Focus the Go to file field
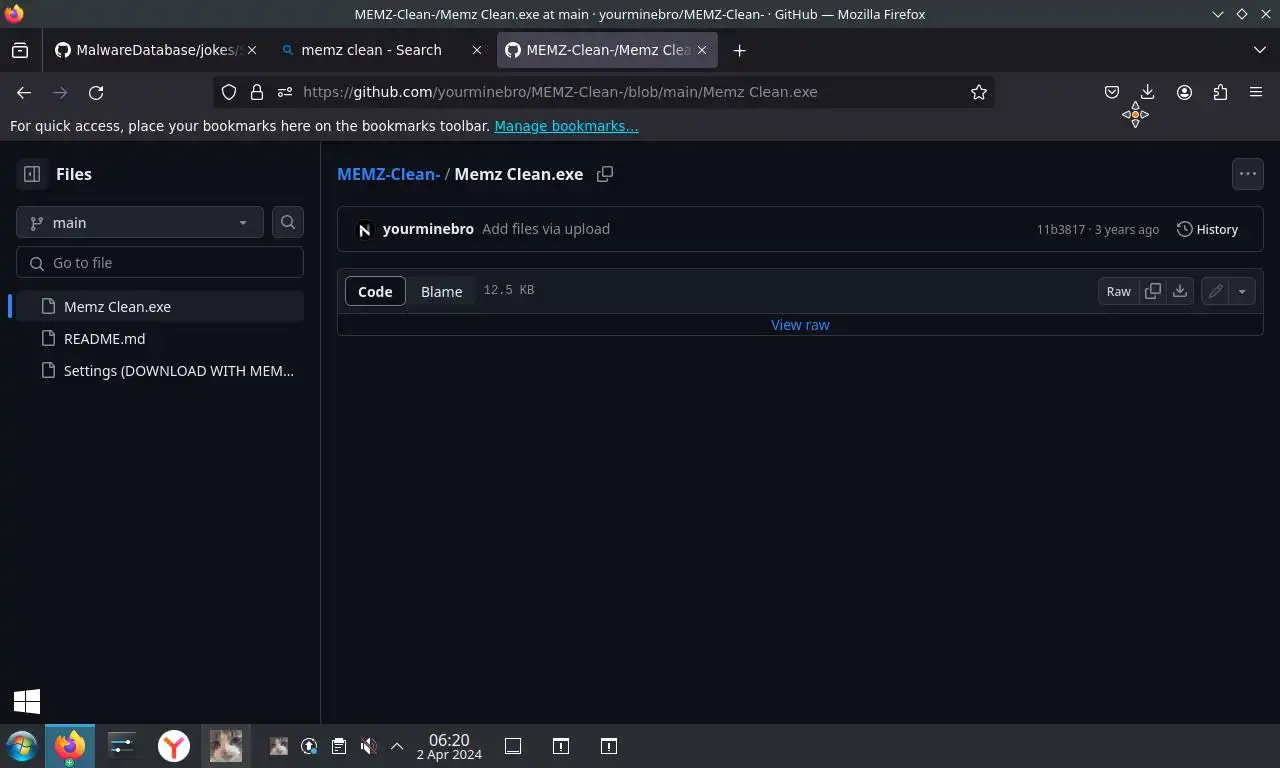1280x768 pixels. [160, 262]
